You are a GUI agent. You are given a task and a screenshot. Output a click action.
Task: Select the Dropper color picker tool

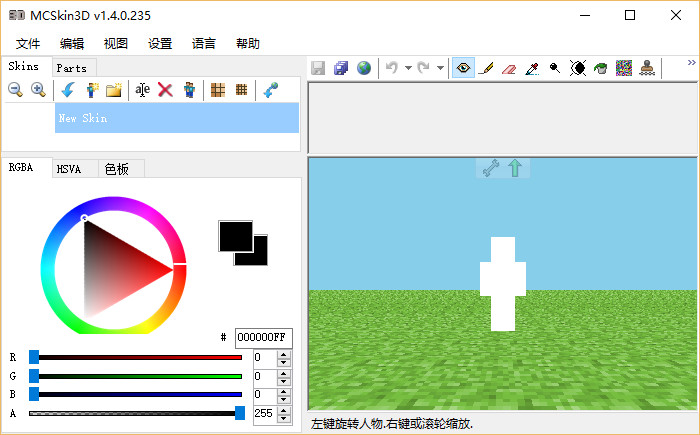pyautogui.click(x=532, y=68)
